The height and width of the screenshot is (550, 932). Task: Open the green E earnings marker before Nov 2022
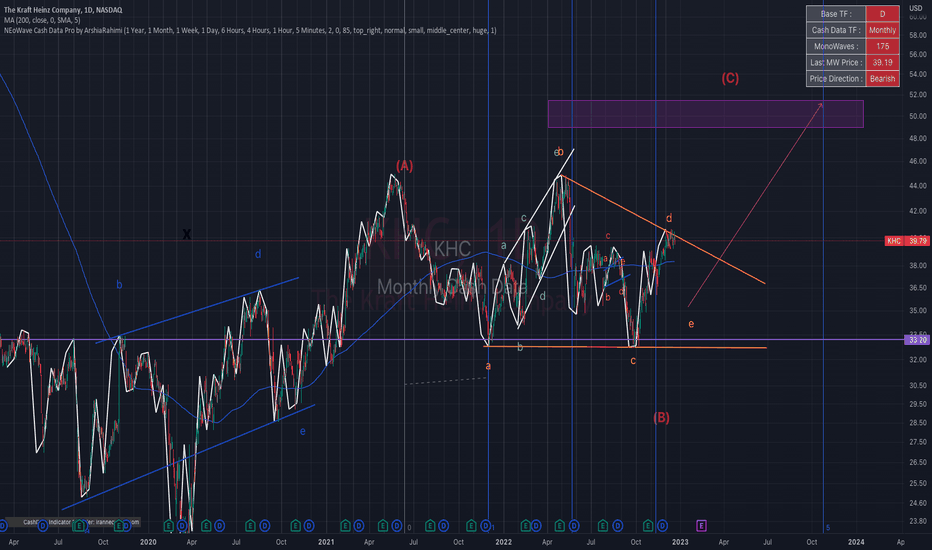648,526
